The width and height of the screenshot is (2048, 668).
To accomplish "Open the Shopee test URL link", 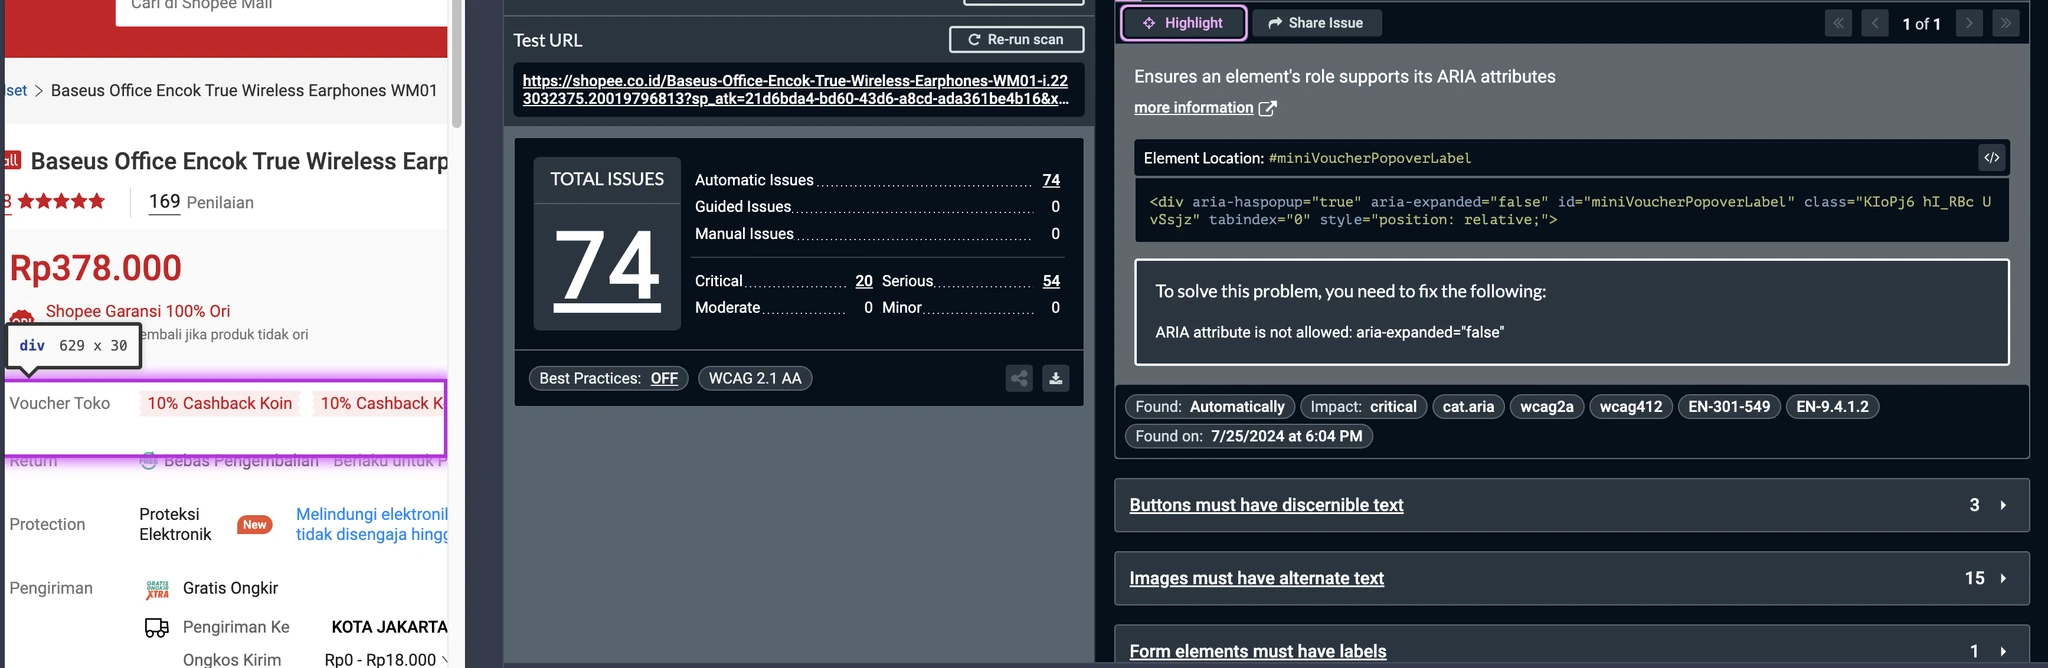I will [795, 89].
